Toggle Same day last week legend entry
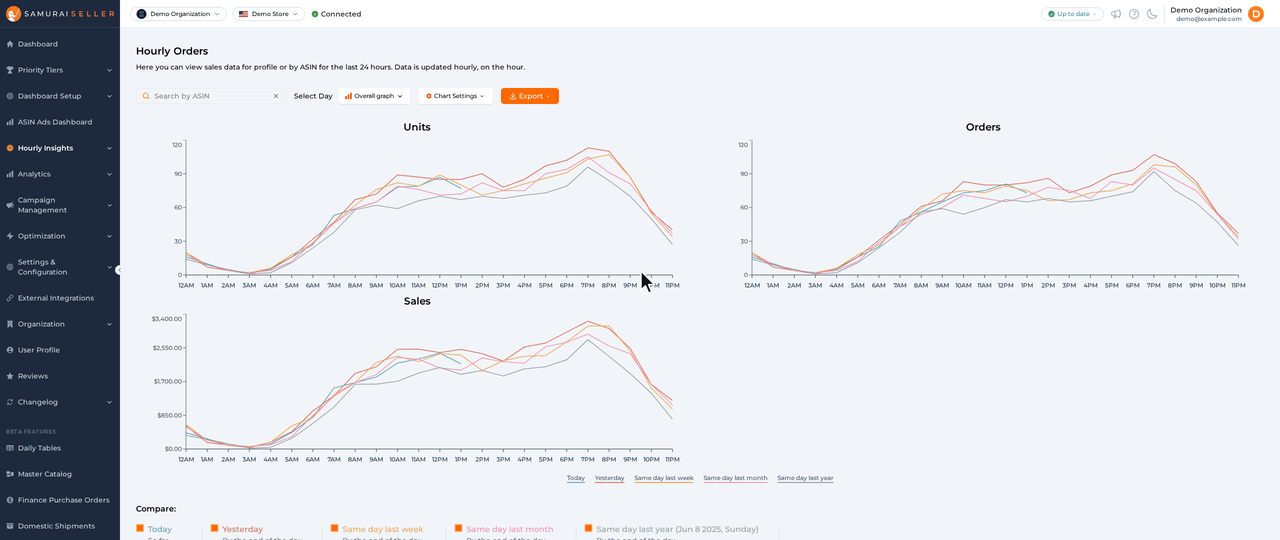1280x540 pixels. (x=664, y=478)
